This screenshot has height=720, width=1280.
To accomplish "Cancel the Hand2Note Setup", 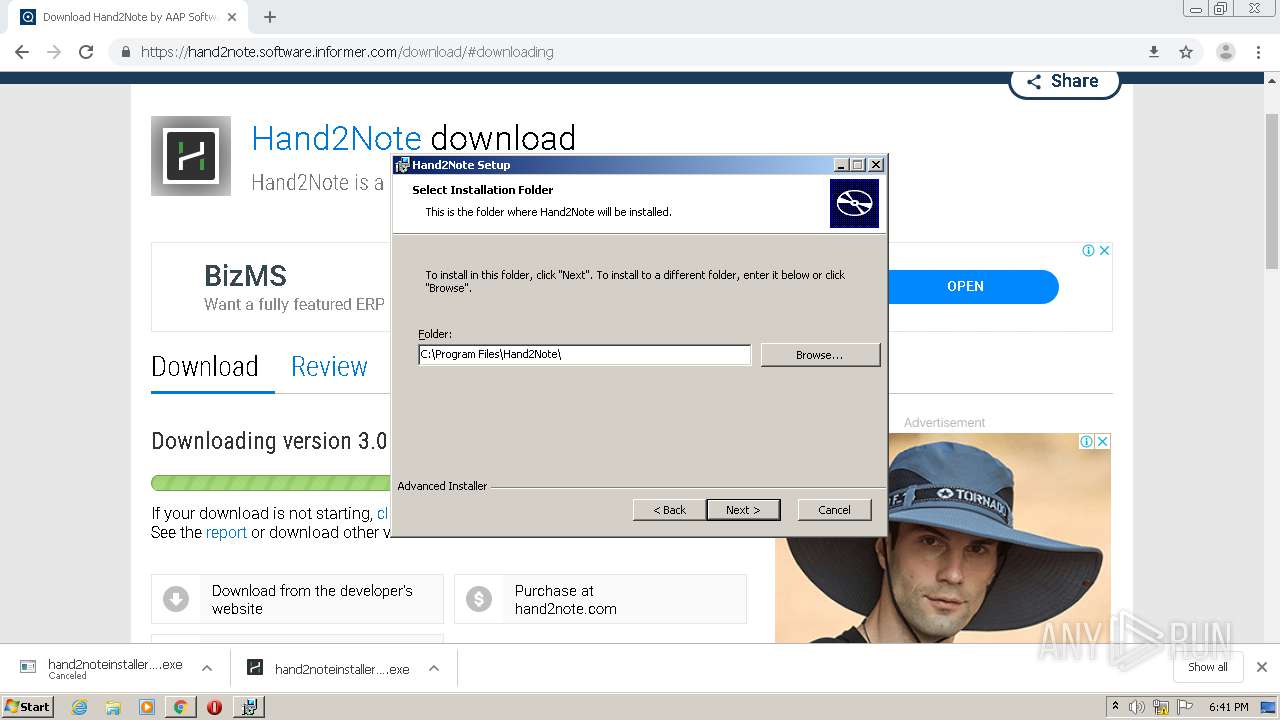I will coord(834,510).
